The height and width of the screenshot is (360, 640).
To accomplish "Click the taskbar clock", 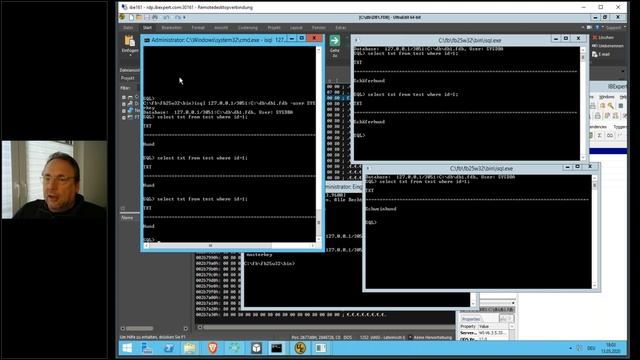I will pyautogui.click(x=611, y=348).
